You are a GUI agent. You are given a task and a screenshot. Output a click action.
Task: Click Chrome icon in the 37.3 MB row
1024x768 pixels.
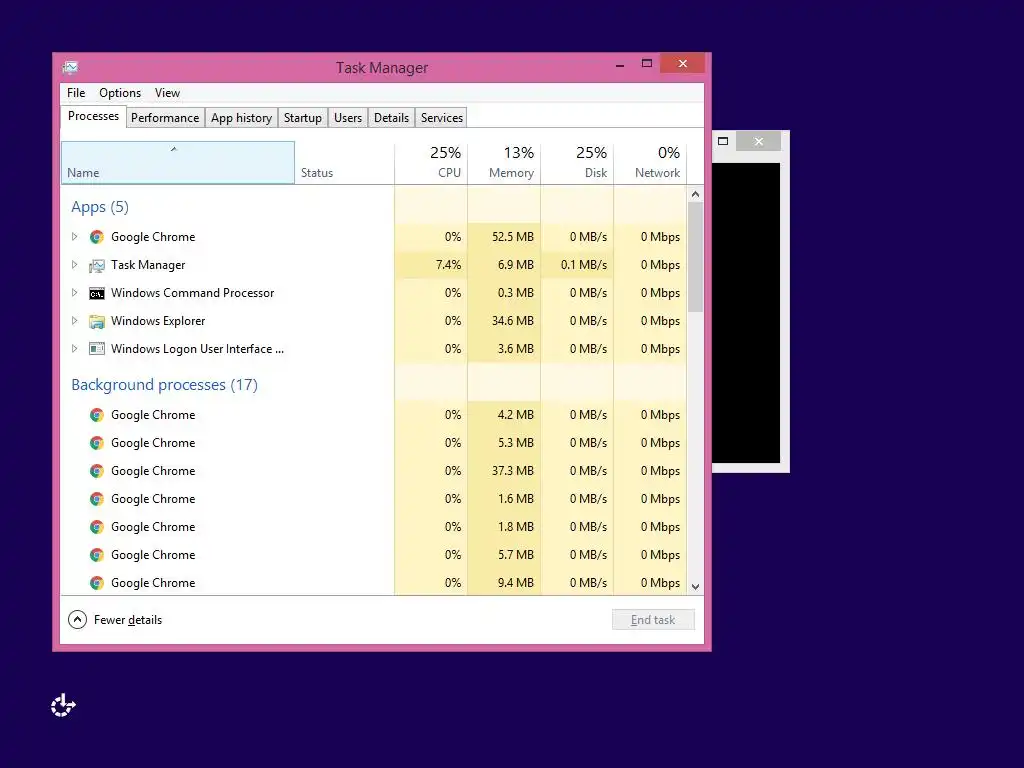pyautogui.click(x=97, y=471)
